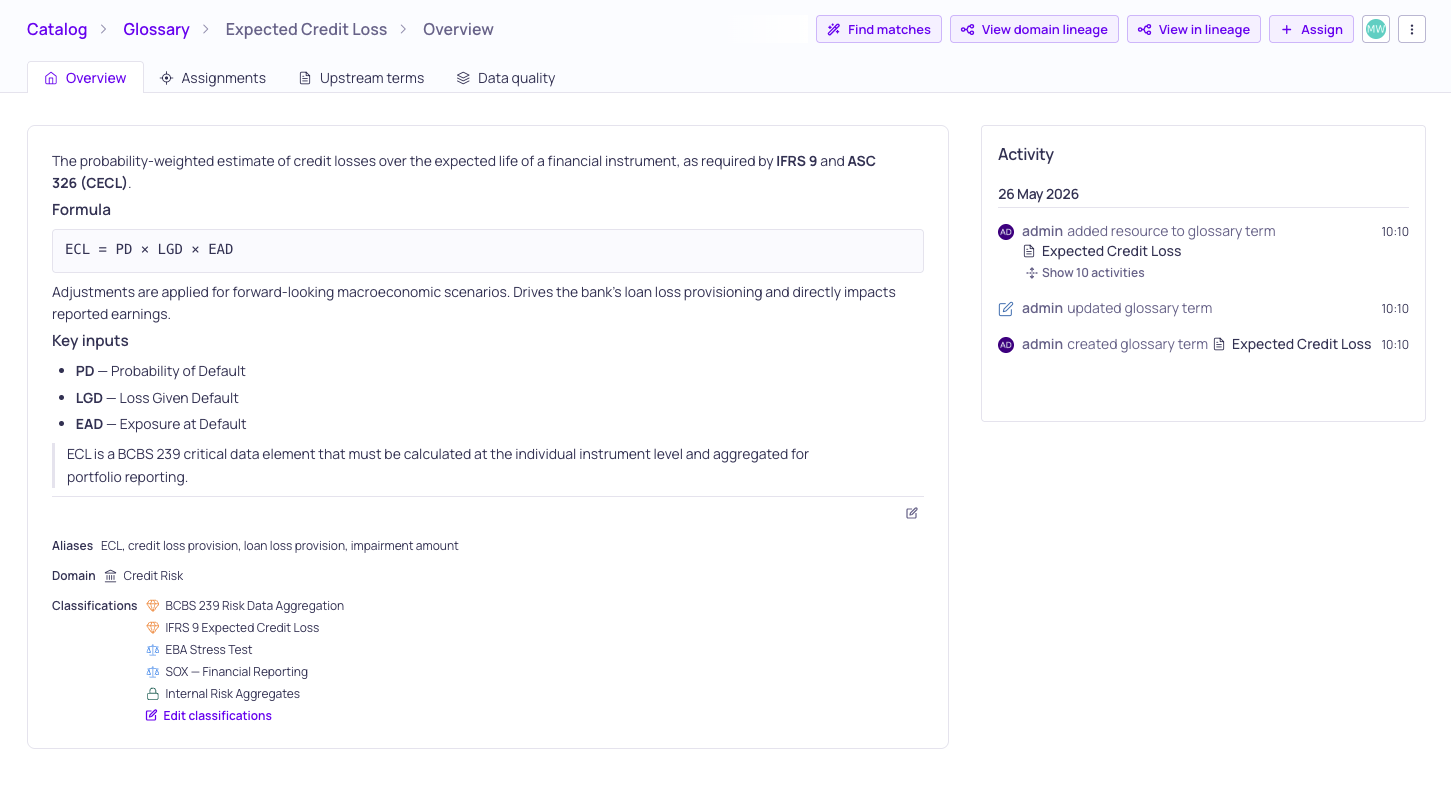Click document icon in created glossary term activity
Viewport: 1451px width, 807px height.
click(1219, 345)
